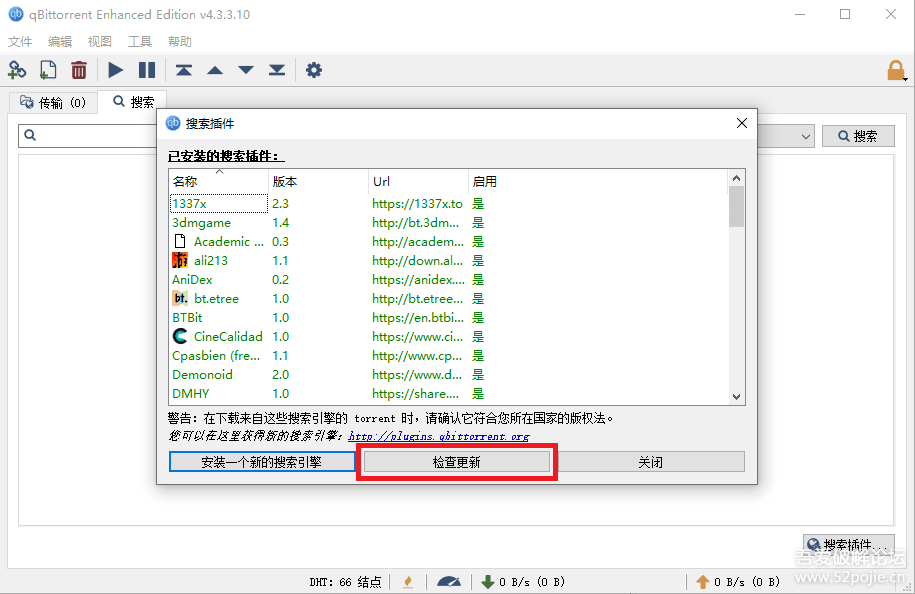Viewport: 915px width, 594px height.
Task: Click the 检查更新 button
Action: pos(456,462)
